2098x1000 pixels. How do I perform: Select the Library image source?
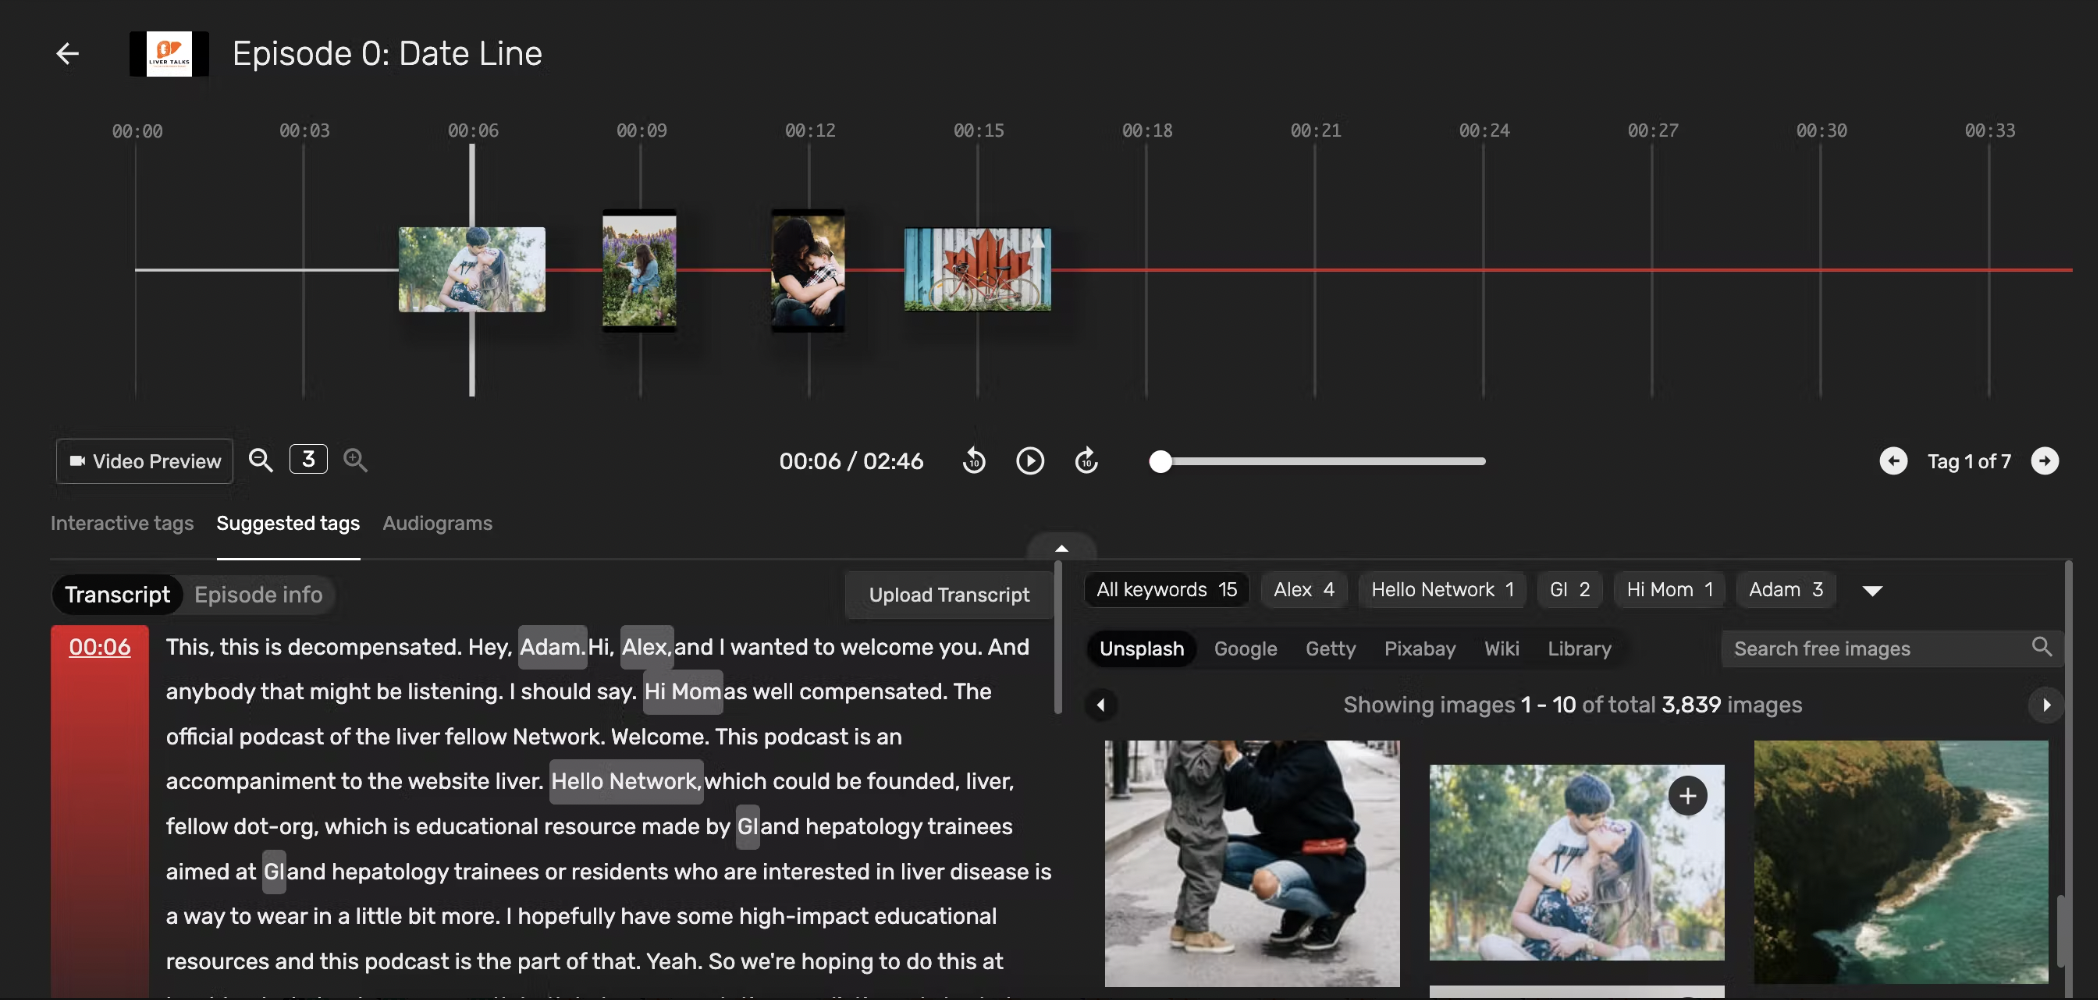point(1579,649)
